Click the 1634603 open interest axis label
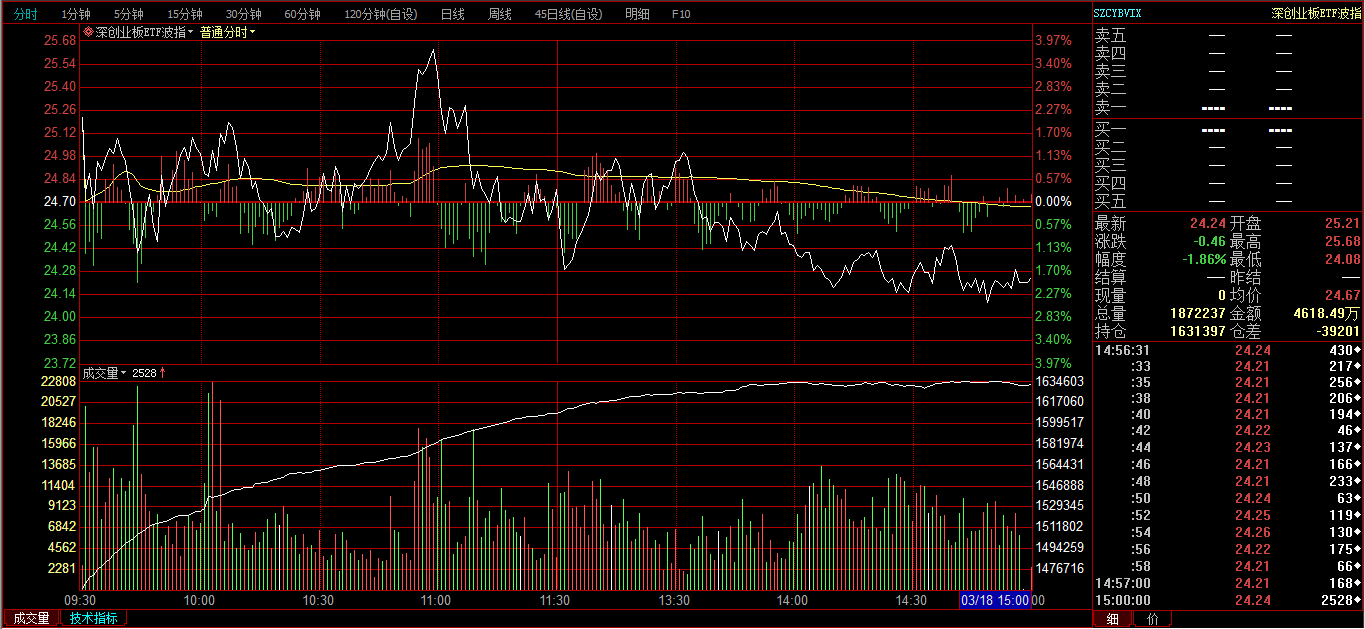The width and height of the screenshot is (1365, 629). (1060, 382)
